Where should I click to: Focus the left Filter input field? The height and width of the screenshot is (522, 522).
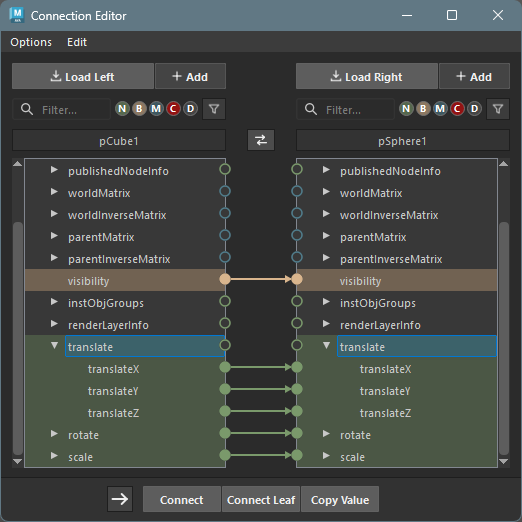pyautogui.click(x=61, y=109)
